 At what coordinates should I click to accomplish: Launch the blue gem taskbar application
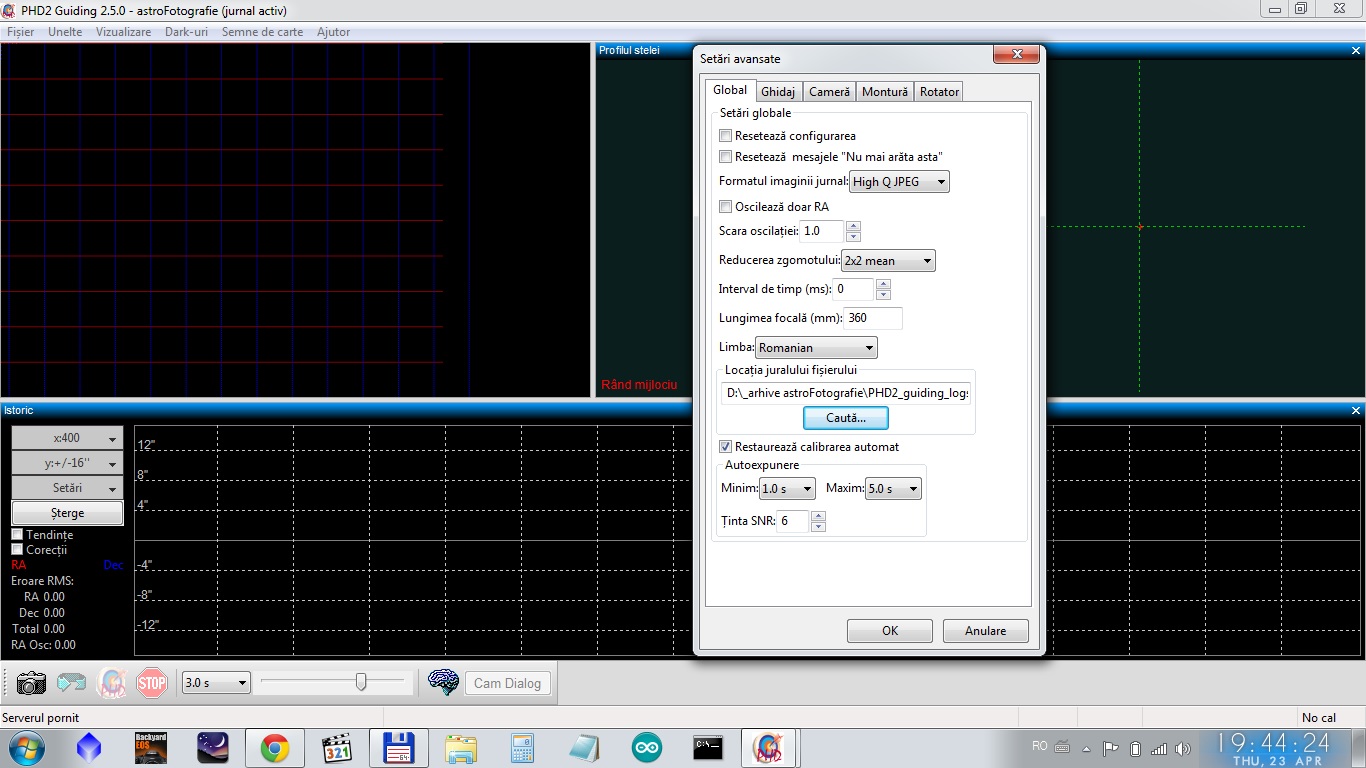89,748
